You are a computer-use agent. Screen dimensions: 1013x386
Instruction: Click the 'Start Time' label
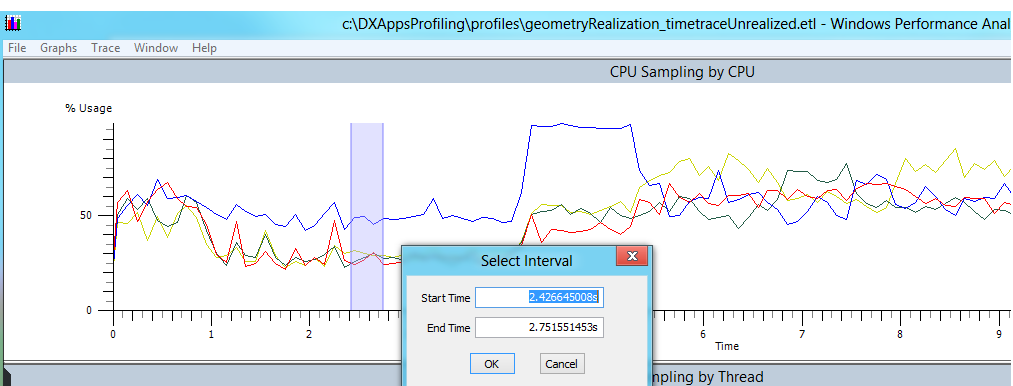(x=446, y=298)
